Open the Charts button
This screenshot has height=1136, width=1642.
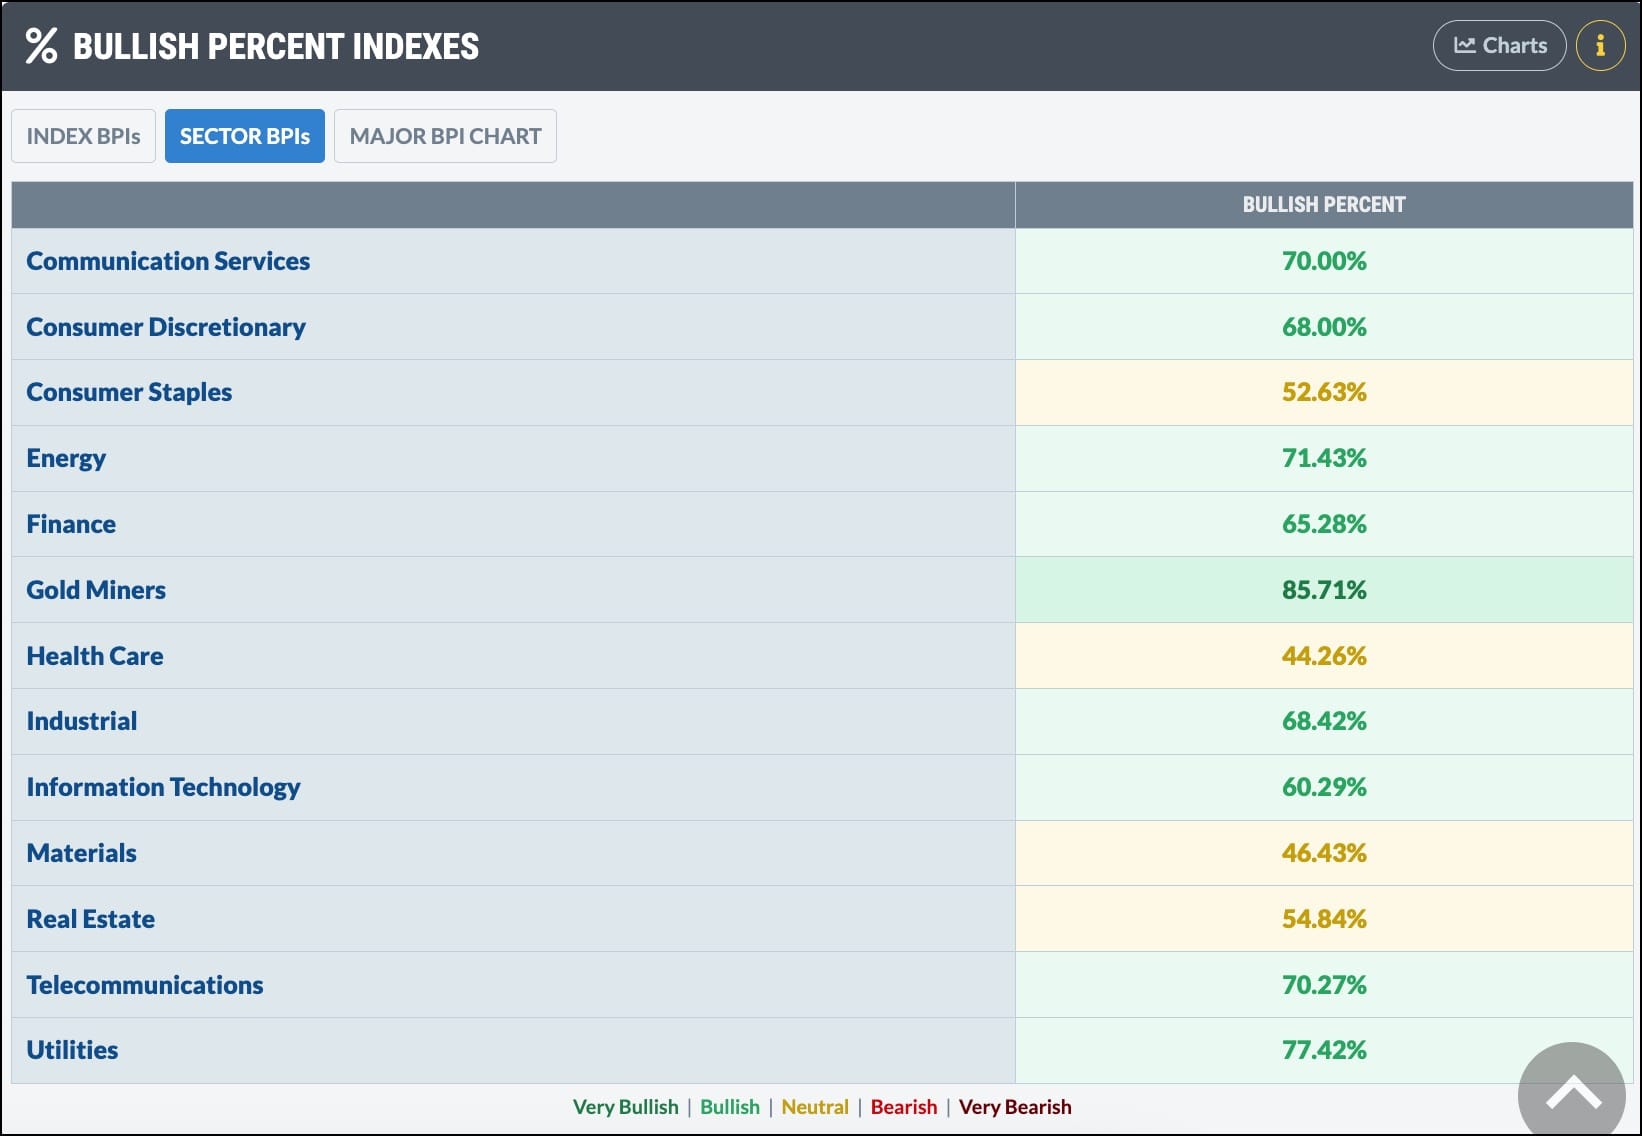tap(1499, 46)
